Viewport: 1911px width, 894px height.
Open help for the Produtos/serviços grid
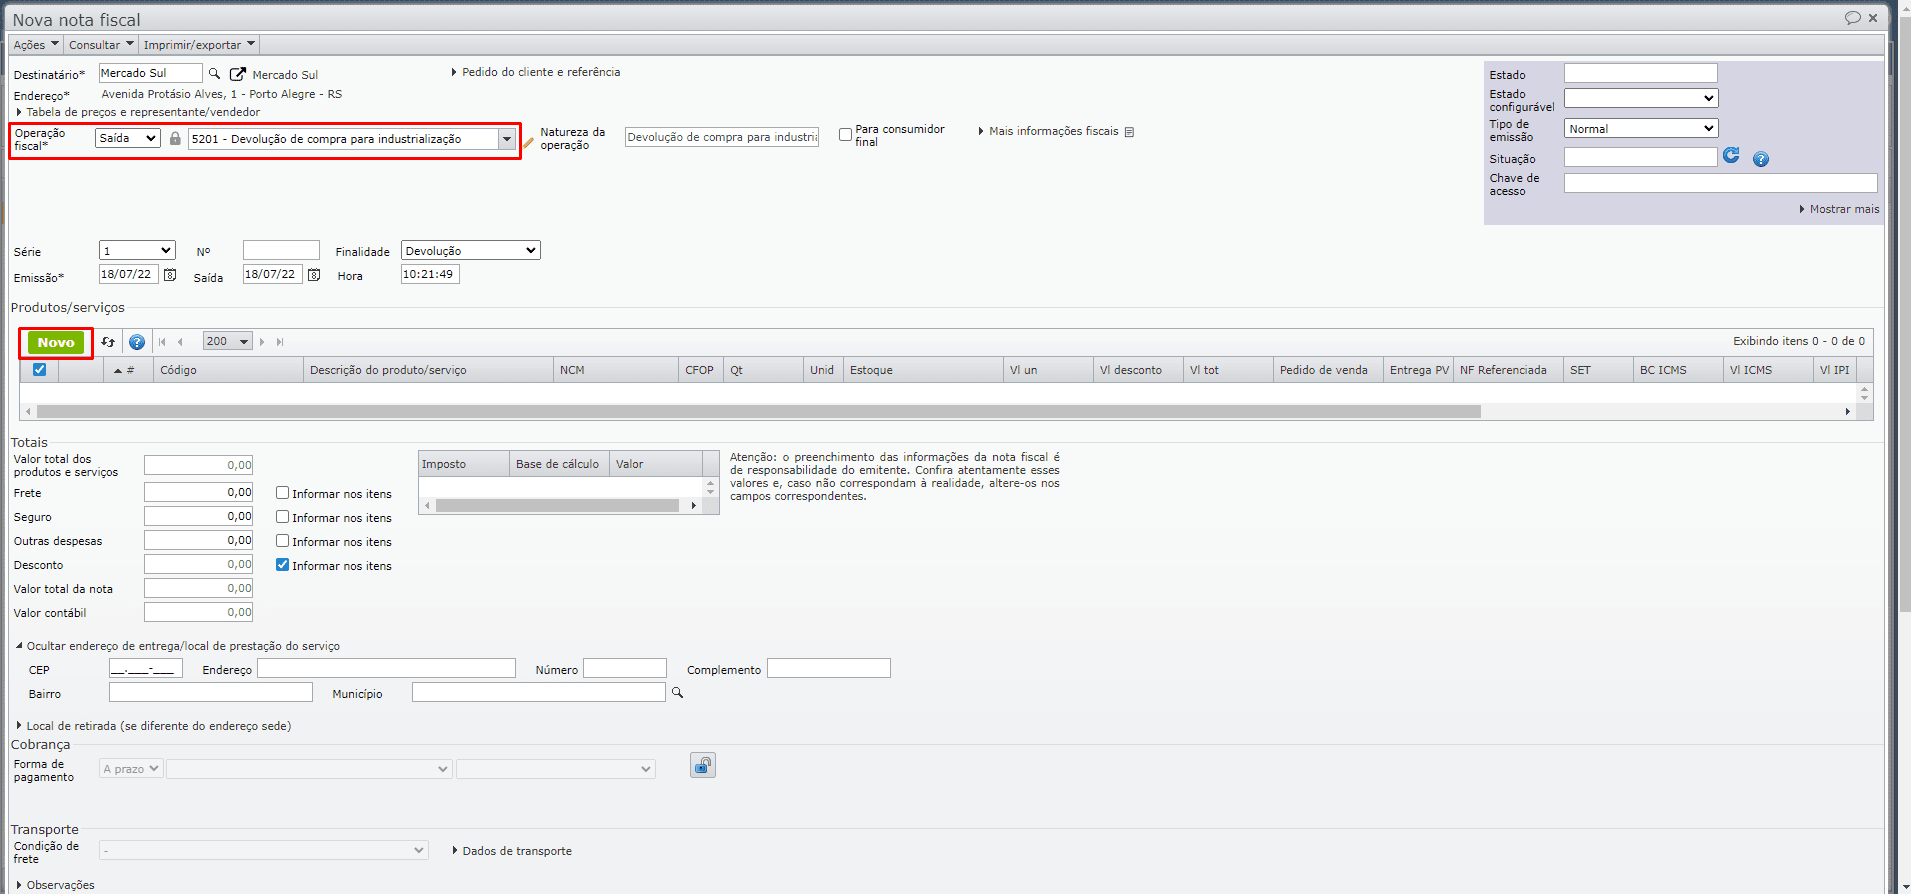point(137,342)
